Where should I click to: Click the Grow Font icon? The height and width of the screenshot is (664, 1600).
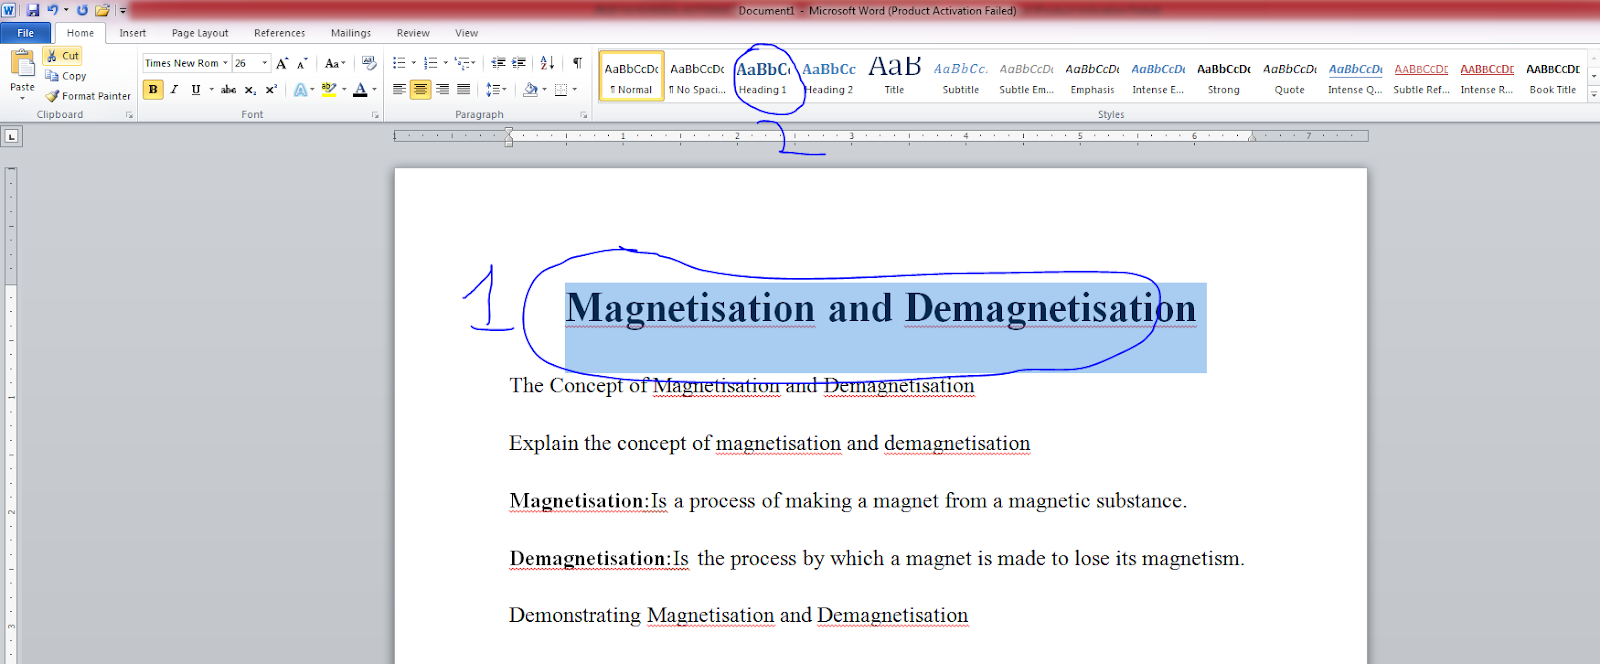282,63
